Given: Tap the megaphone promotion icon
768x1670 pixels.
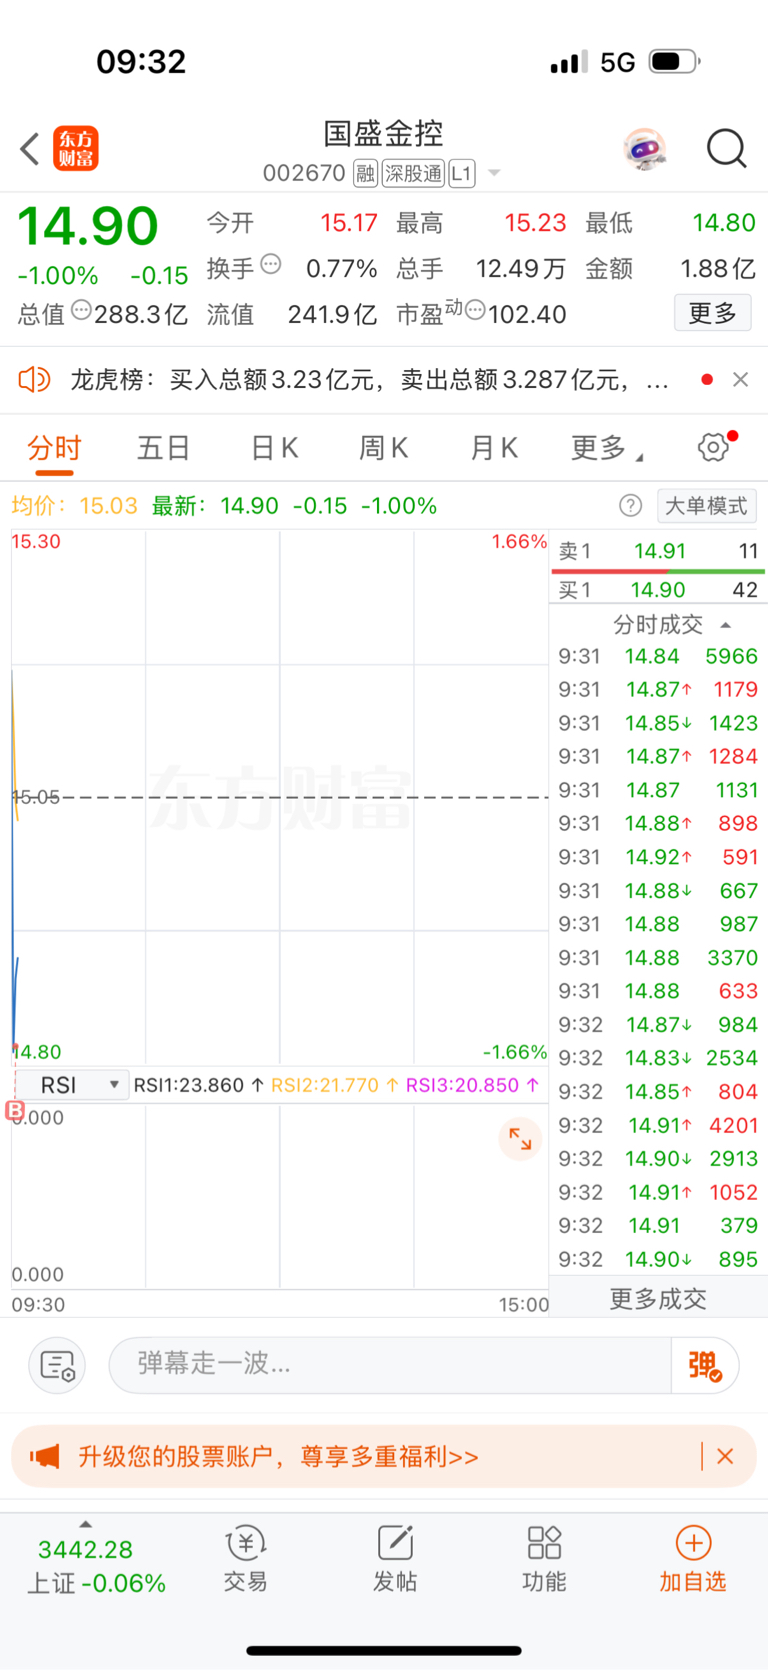Looking at the screenshot, I should 45,1456.
